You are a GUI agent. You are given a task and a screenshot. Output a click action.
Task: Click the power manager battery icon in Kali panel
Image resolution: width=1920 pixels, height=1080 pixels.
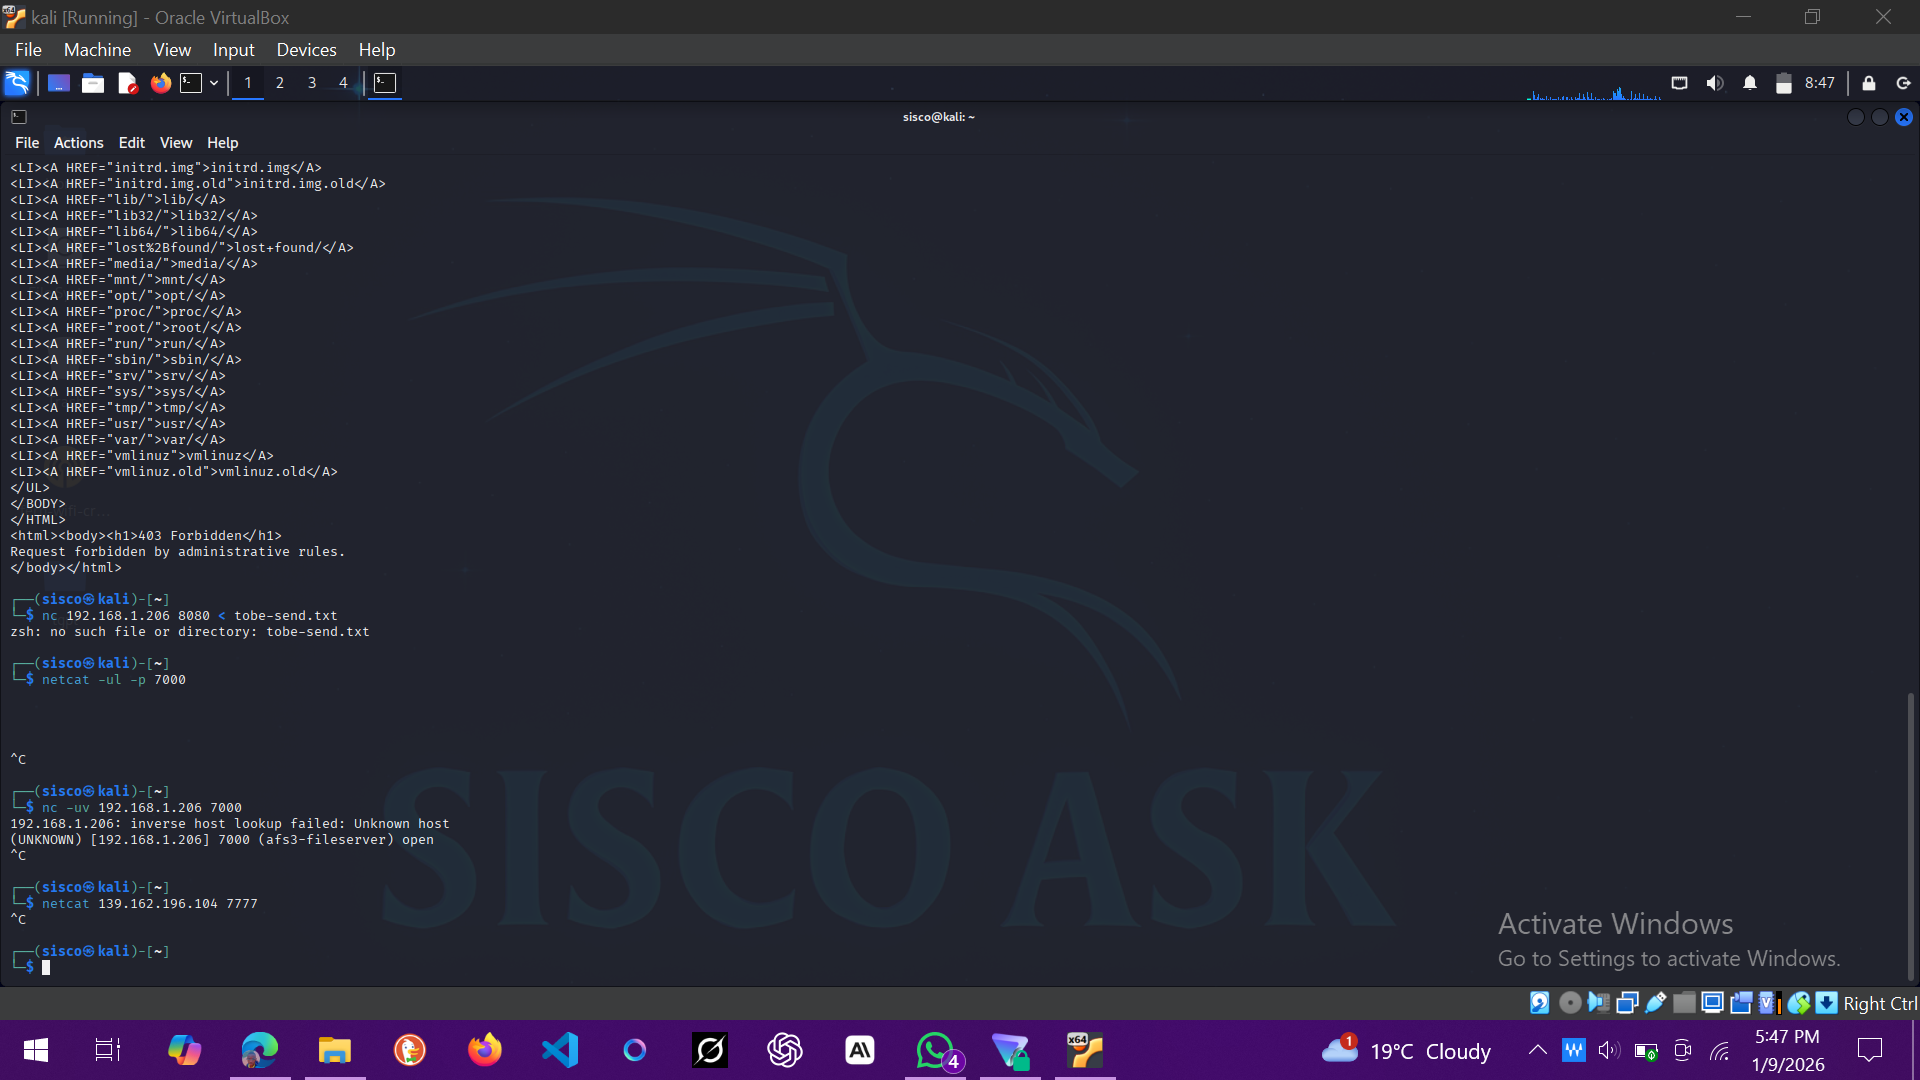click(x=1783, y=83)
